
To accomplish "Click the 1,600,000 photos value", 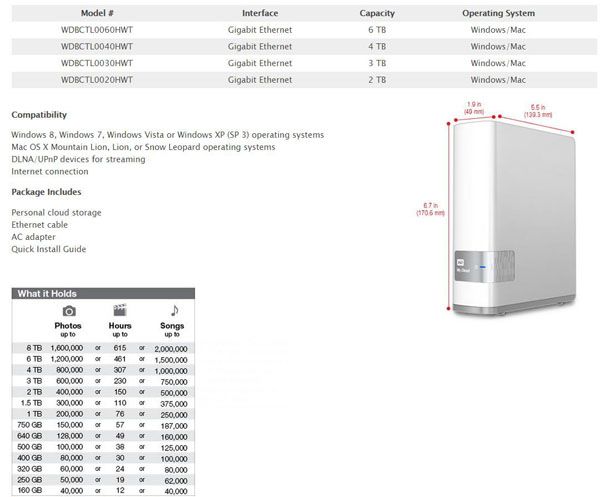I will click(x=67, y=348).
